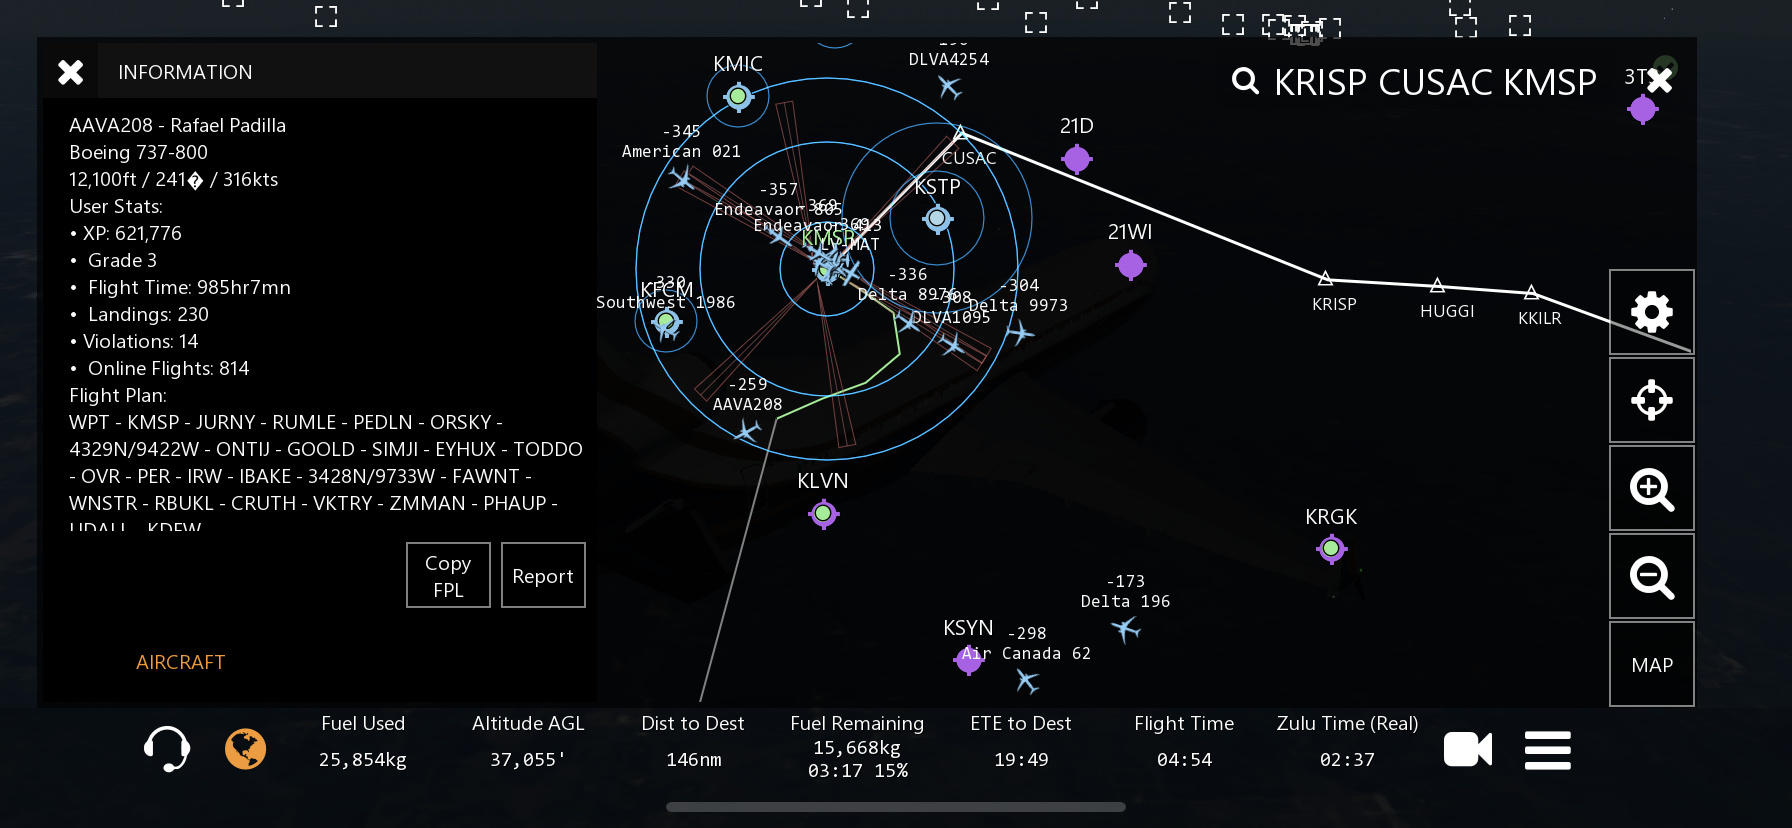The width and height of the screenshot is (1792, 828).
Task: Switch map type with MAP button
Action: click(1652, 664)
